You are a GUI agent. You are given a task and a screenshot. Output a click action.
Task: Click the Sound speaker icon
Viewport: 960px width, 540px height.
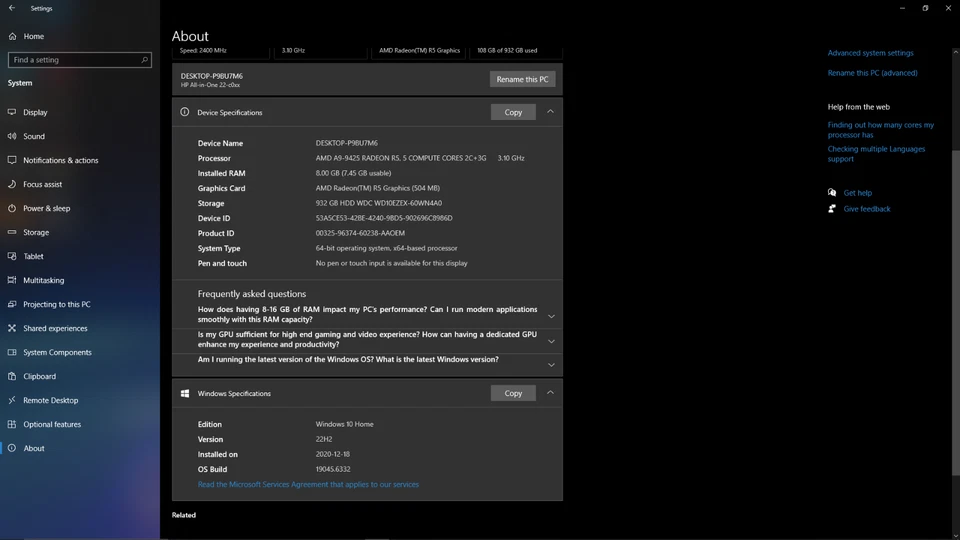[12, 136]
